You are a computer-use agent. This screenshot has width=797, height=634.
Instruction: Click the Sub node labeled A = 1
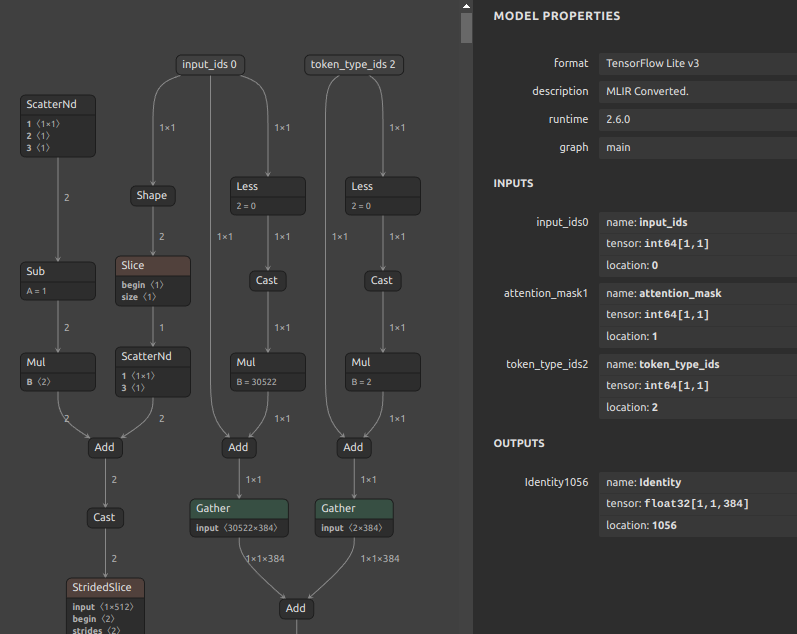point(58,281)
